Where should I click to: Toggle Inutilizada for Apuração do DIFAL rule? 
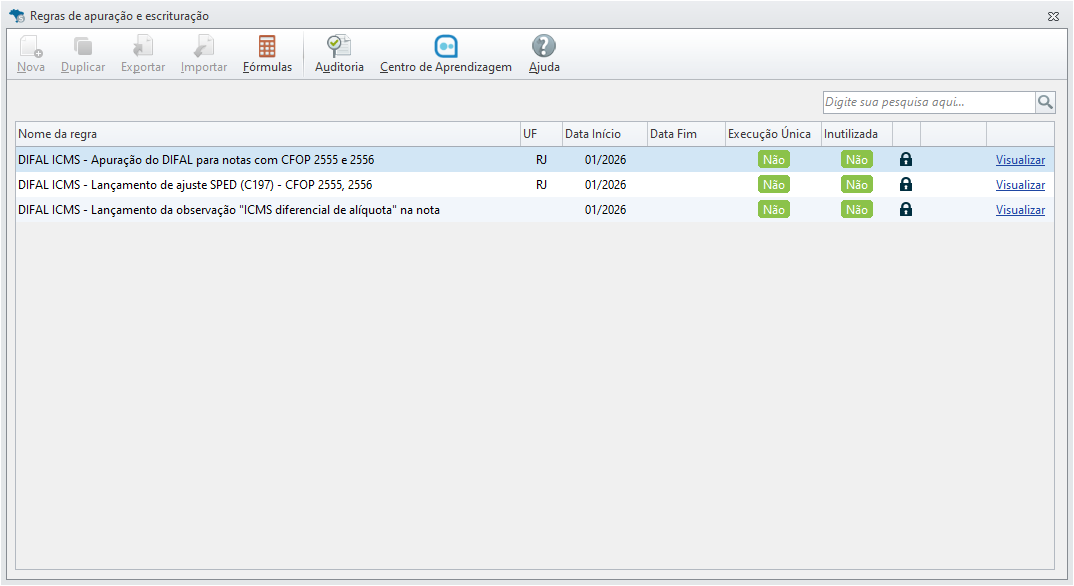click(x=857, y=160)
